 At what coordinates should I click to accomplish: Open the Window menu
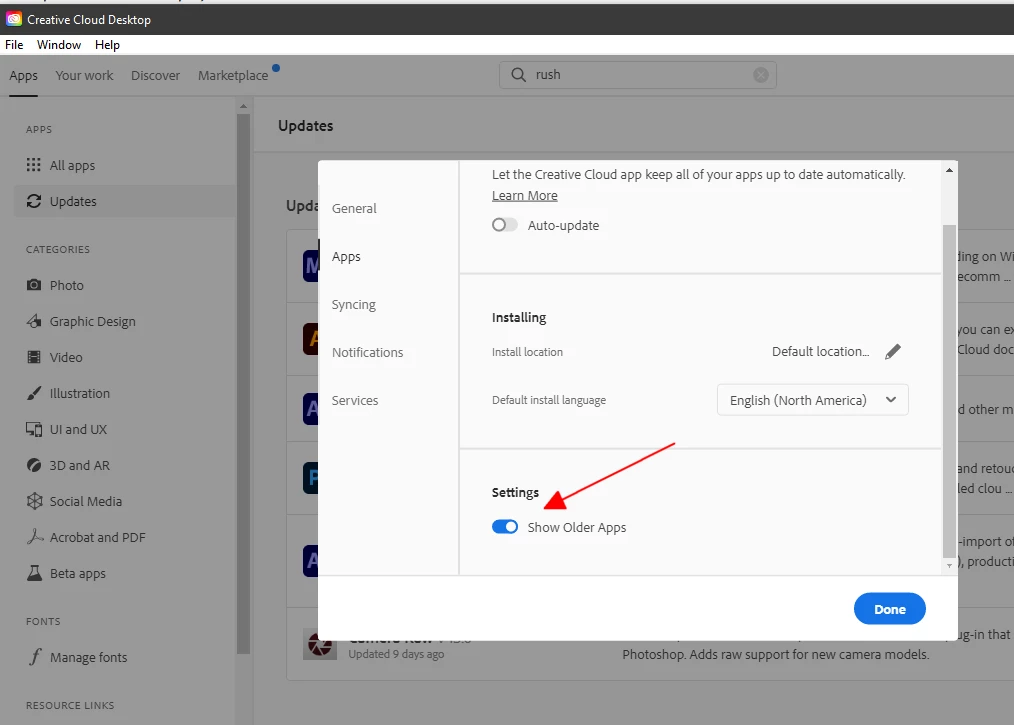click(59, 45)
